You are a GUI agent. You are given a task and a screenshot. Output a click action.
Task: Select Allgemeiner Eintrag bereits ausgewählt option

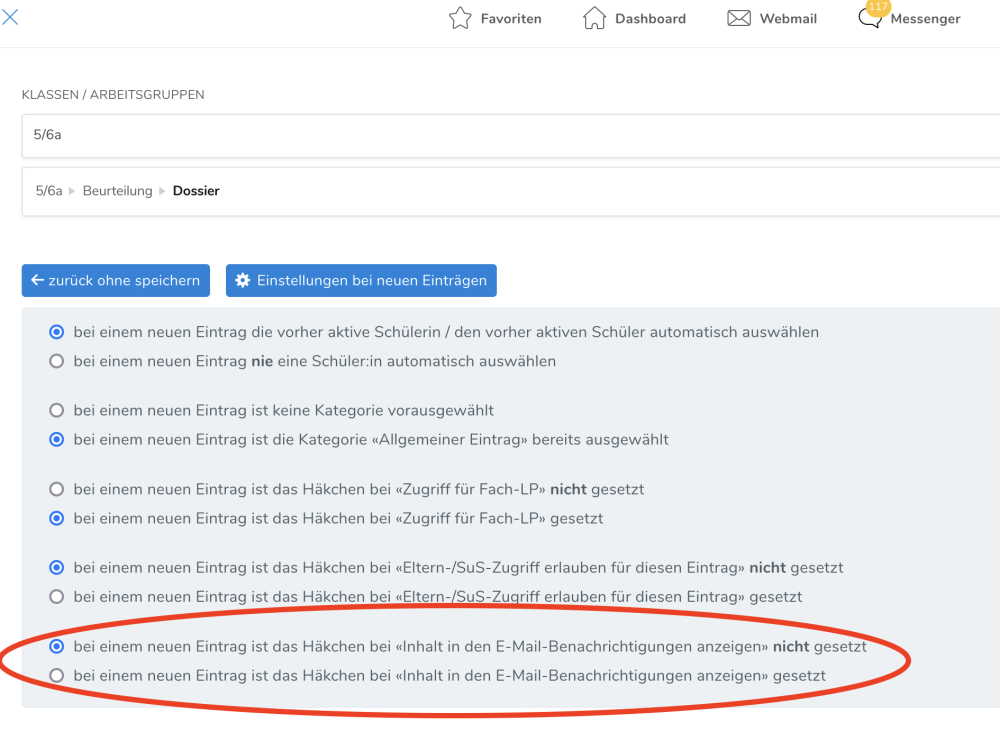tap(57, 439)
